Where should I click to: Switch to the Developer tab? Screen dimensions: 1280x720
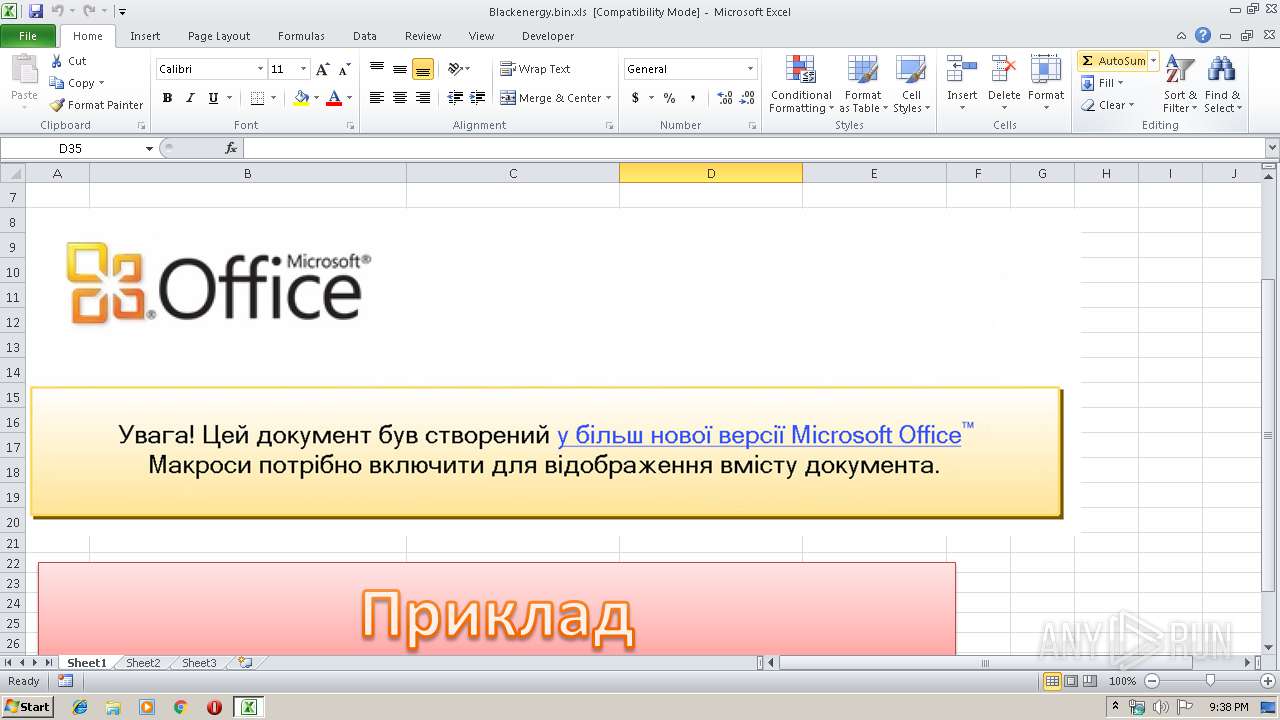548,36
